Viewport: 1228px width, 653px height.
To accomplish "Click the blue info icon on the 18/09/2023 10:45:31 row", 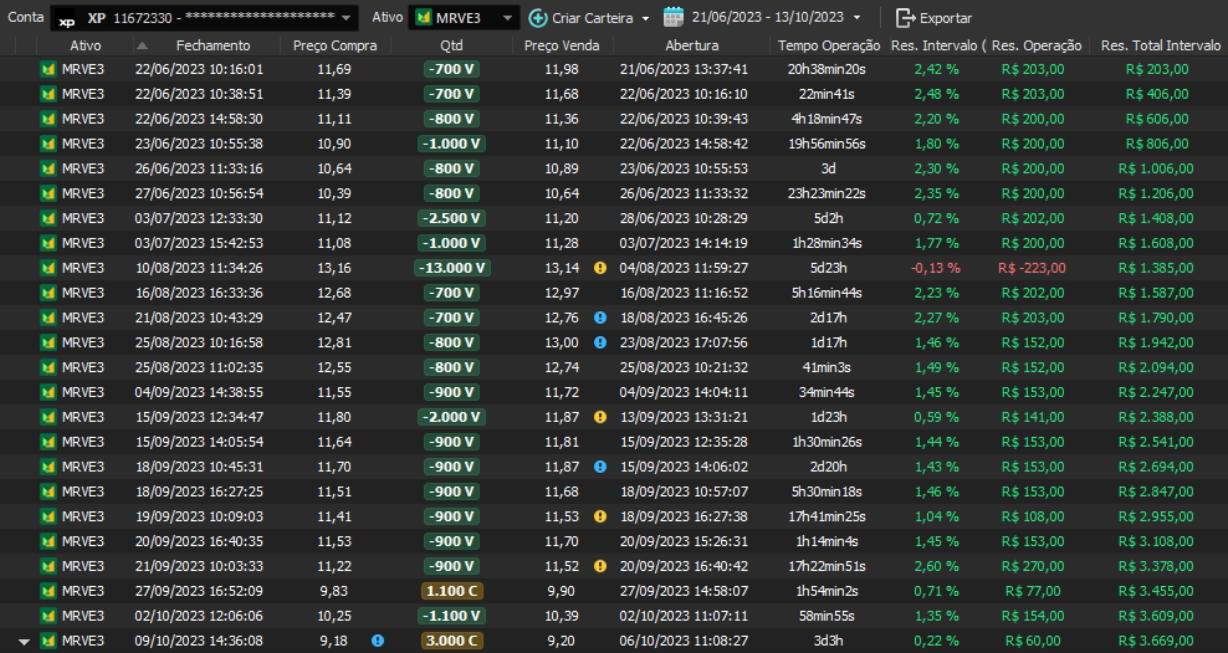I will pyautogui.click(x=600, y=467).
